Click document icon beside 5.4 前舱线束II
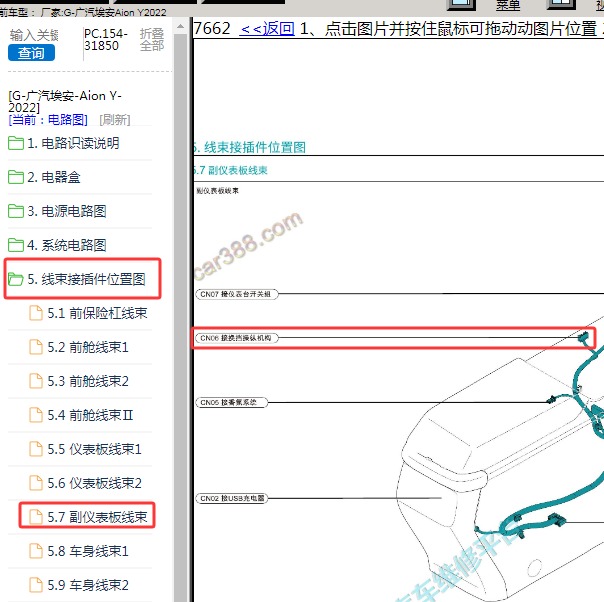This screenshot has width=604, height=602. pos(36,415)
